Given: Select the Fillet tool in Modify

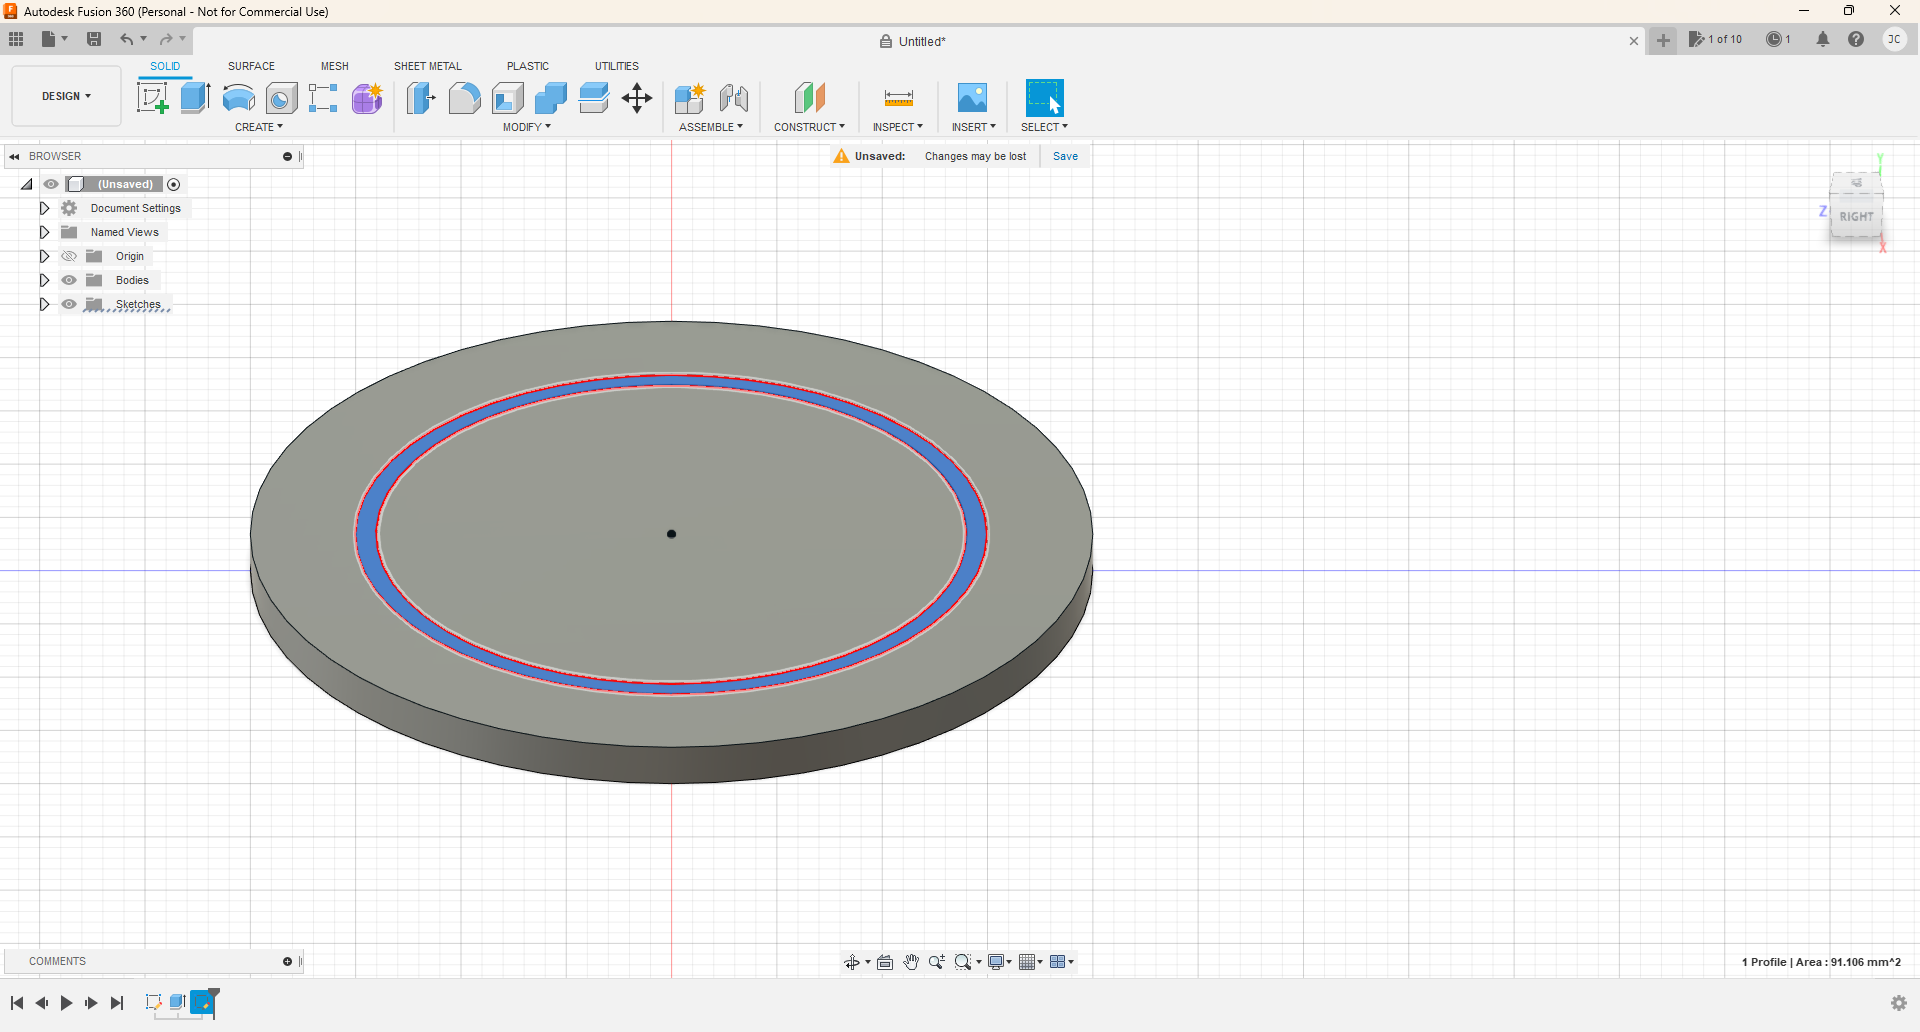Looking at the screenshot, I should 464,98.
